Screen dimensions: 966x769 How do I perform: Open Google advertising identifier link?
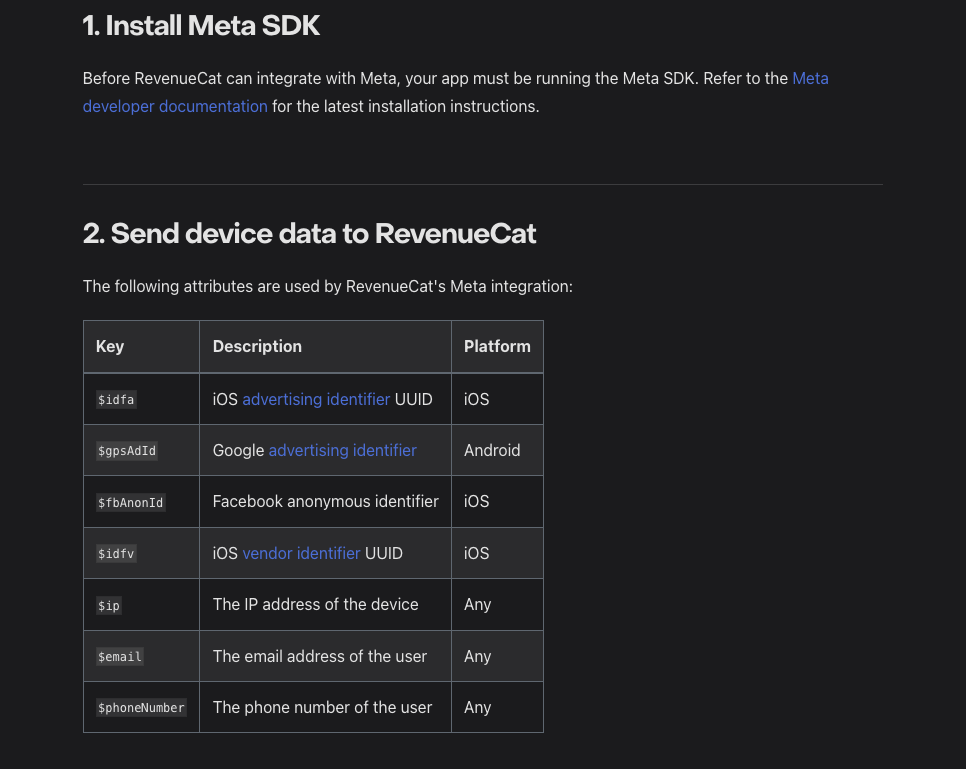pyautogui.click(x=343, y=450)
